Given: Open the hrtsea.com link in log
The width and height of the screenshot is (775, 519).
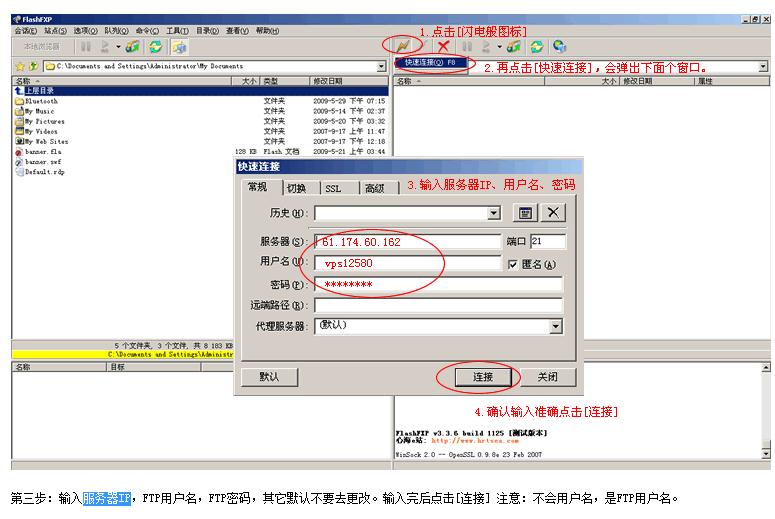Looking at the screenshot, I should 475,441.
